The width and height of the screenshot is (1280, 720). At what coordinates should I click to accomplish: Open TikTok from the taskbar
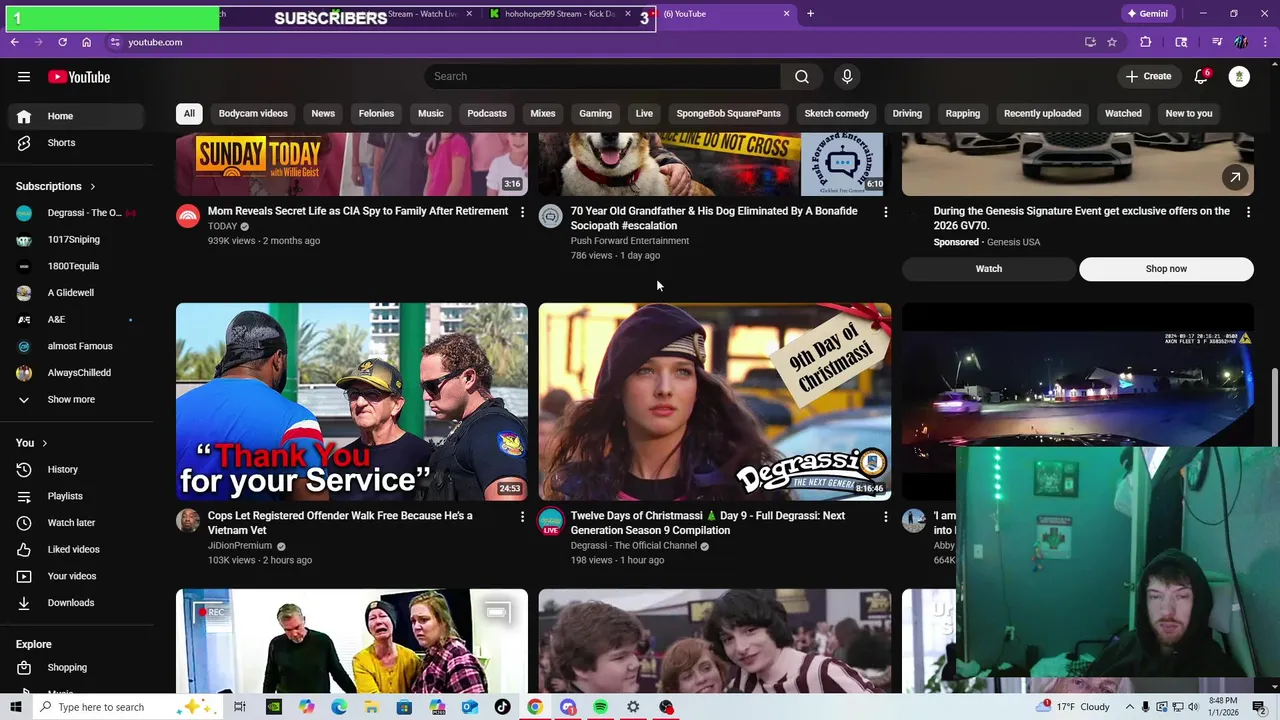pos(502,707)
